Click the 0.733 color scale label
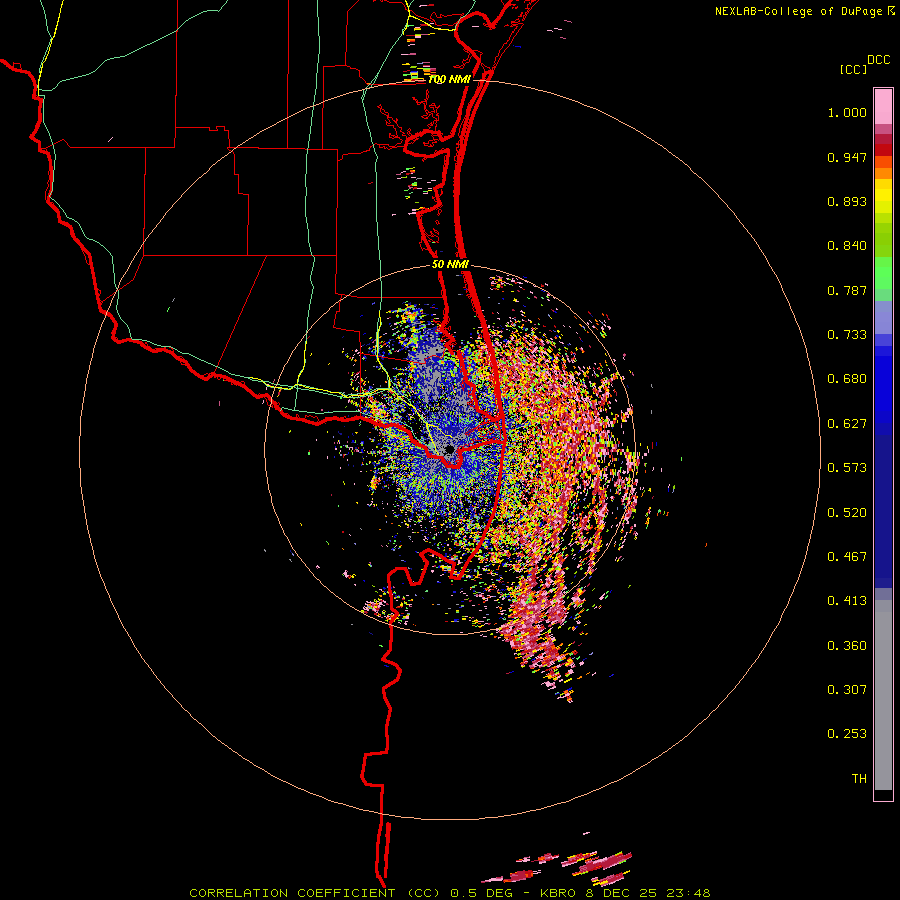 coord(847,335)
